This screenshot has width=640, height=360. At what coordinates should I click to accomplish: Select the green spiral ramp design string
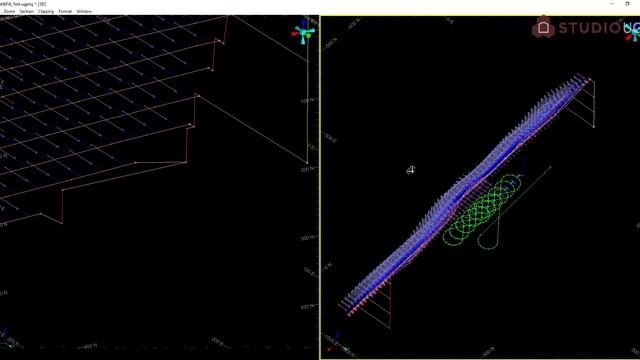tap(482, 211)
